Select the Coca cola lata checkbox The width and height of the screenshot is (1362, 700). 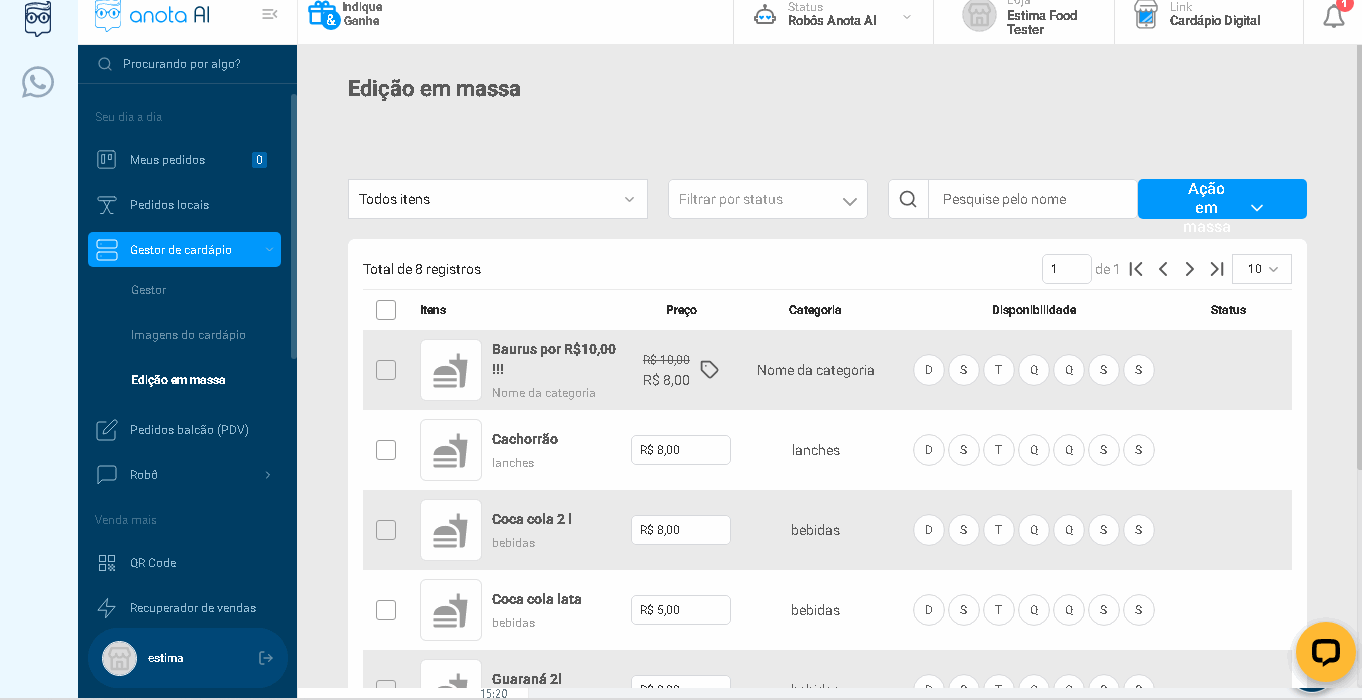pos(386,610)
